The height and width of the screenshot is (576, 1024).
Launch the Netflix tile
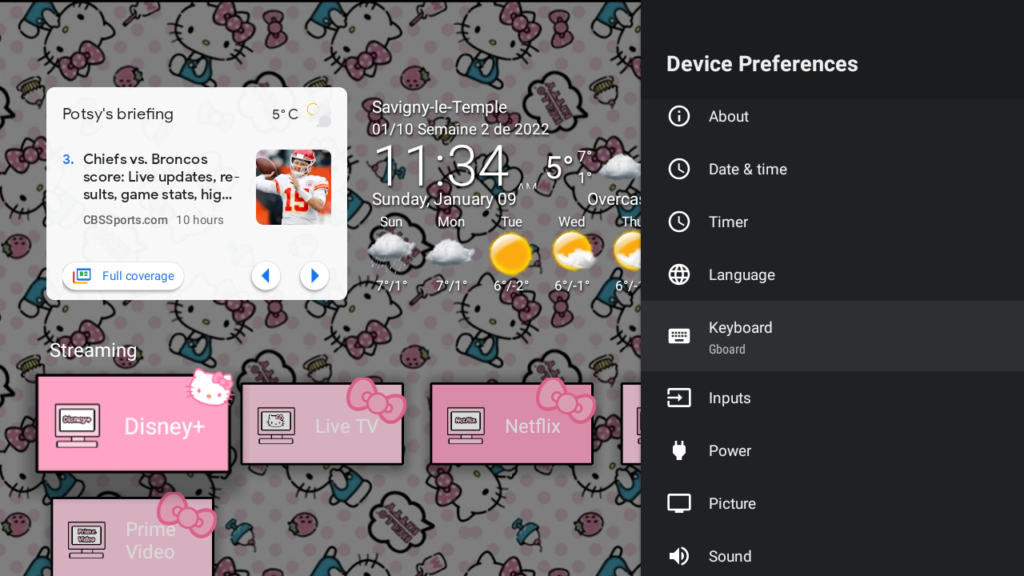click(511, 424)
